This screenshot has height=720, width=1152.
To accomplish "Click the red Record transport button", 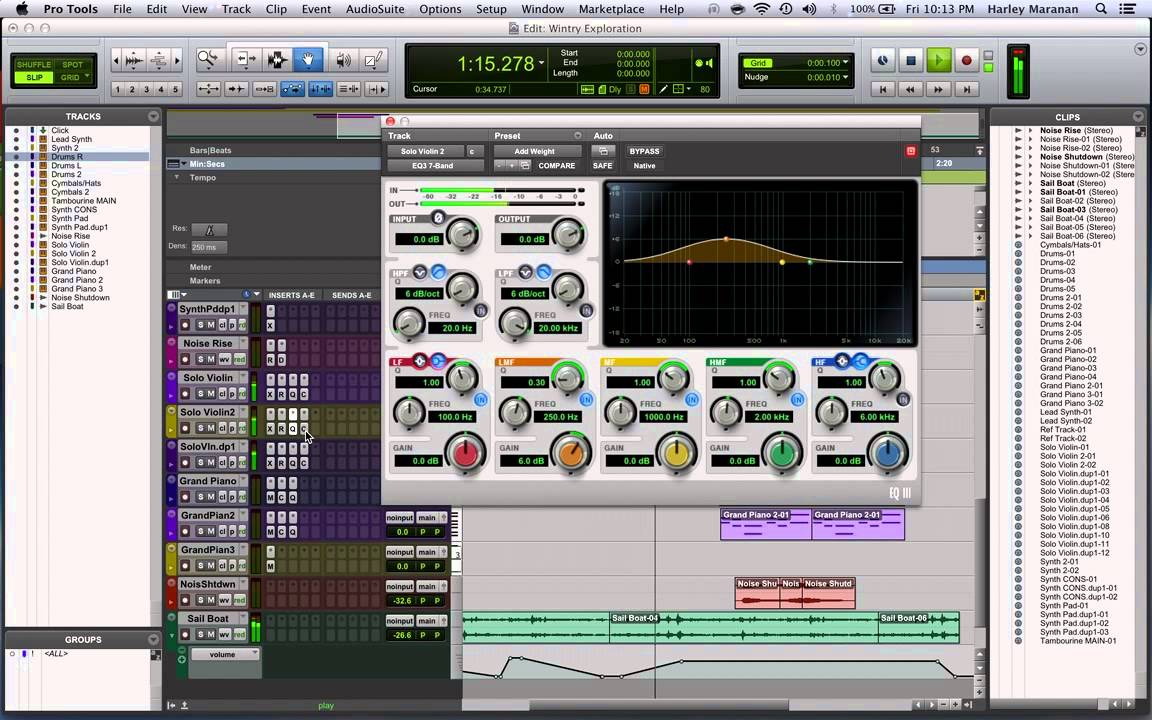I will 967,61.
